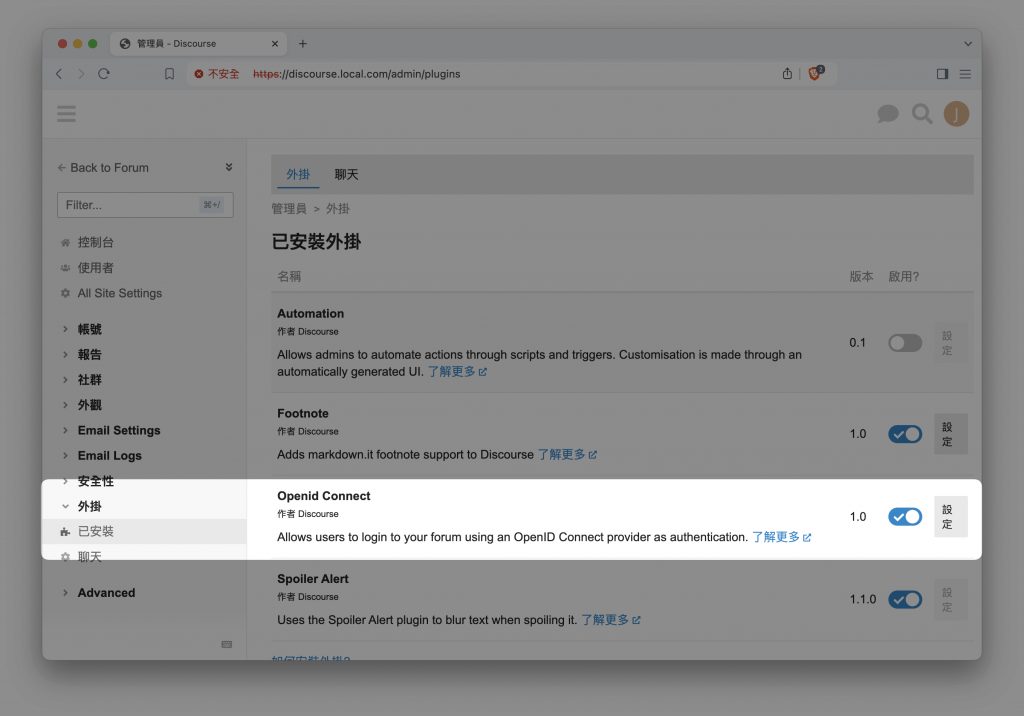Open 設定 for Openid Connect plugin
Screen dimensions: 1024x716
[x=950, y=517]
